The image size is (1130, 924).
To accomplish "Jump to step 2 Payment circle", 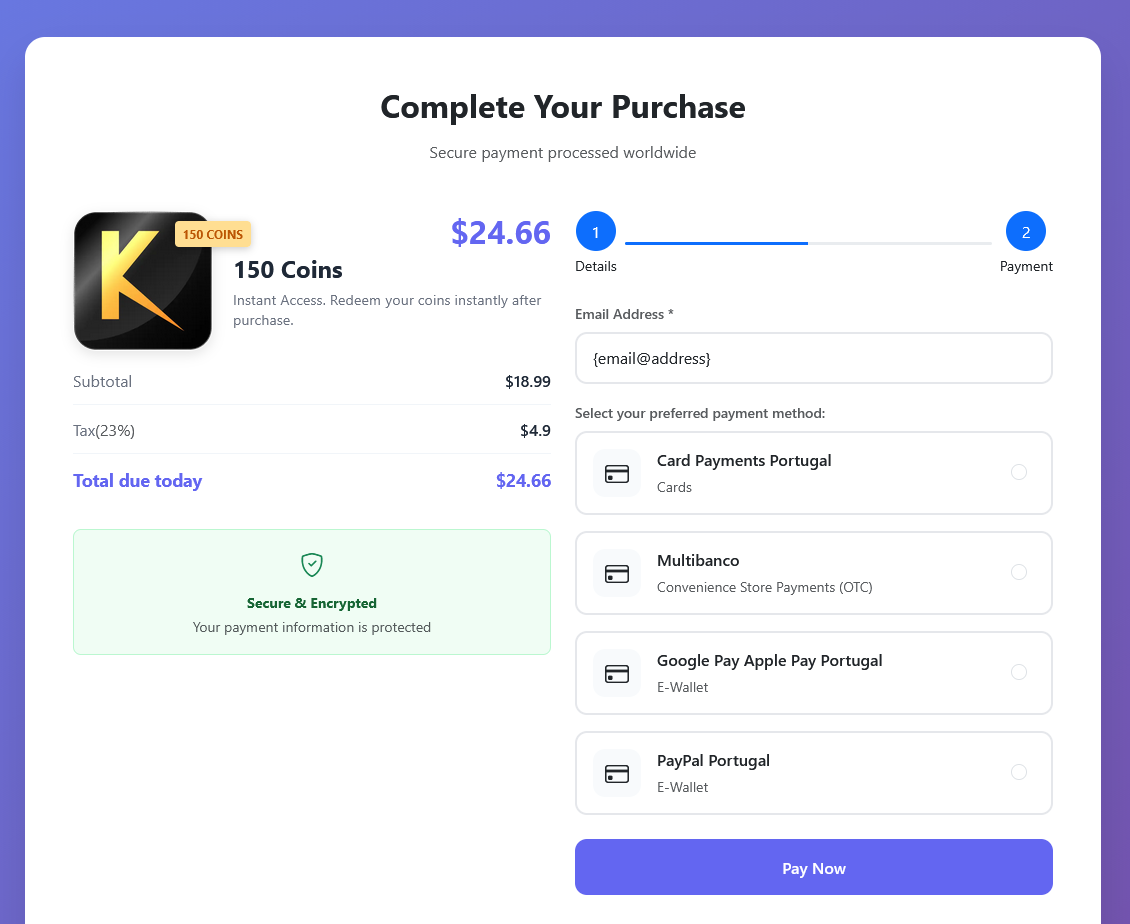I will tap(1025, 232).
